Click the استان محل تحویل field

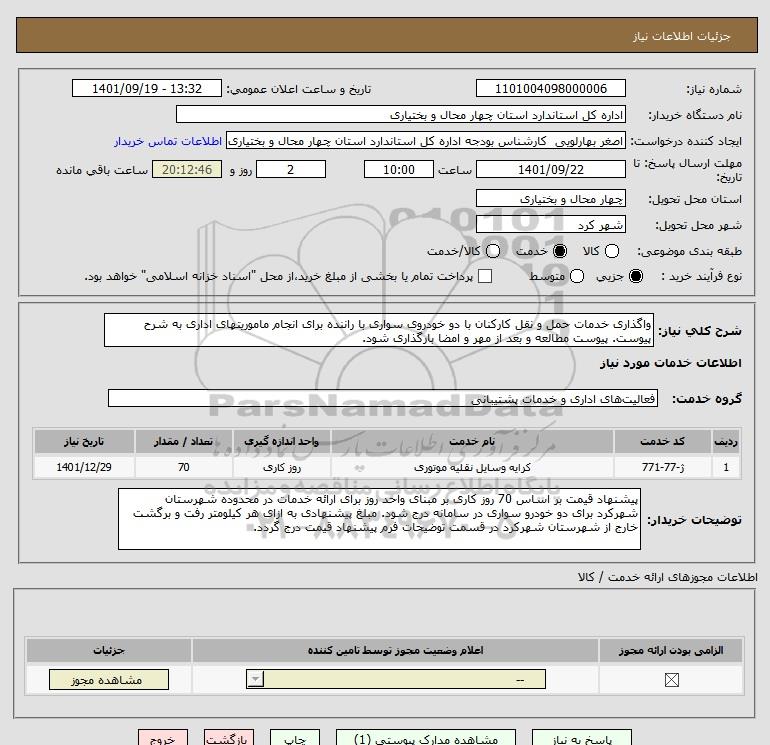coord(550,198)
